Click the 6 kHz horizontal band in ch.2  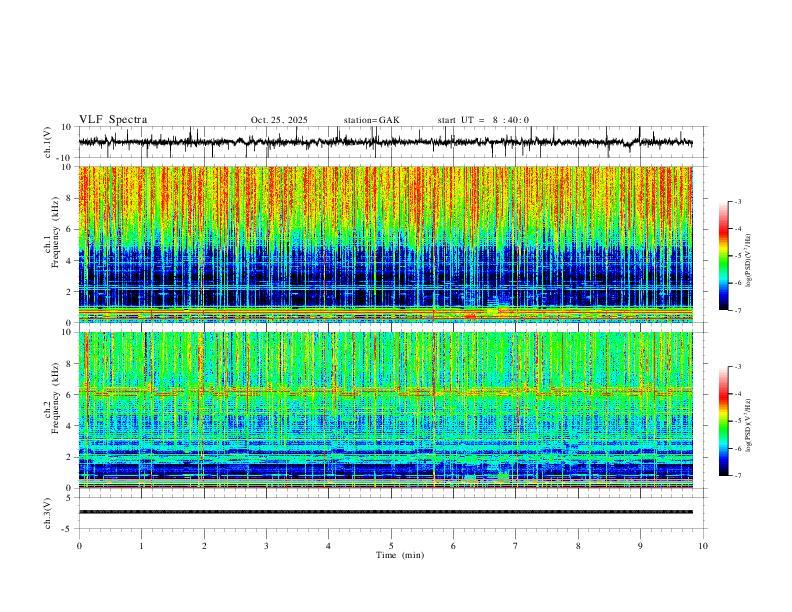coord(385,391)
